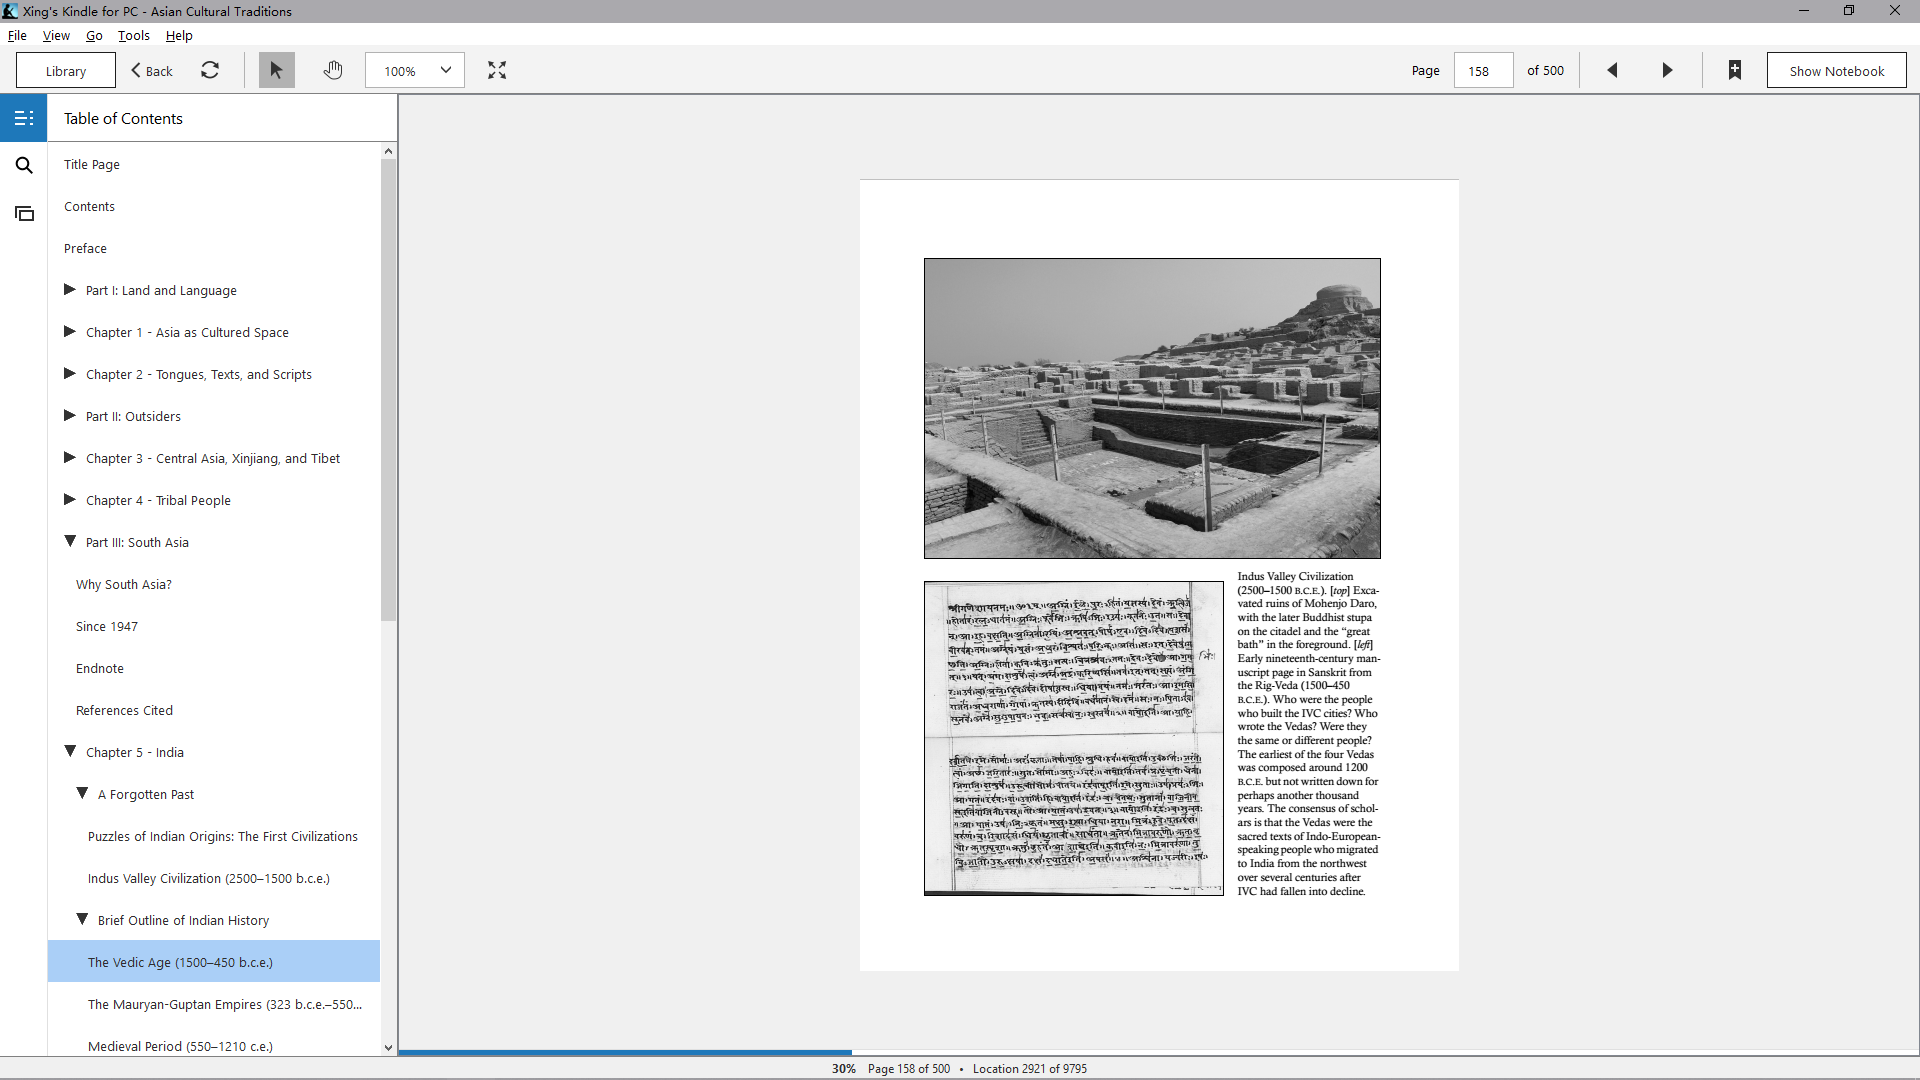Click the TOC scrollbar down arrow
The width and height of the screenshot is (1920, 1080).
[388, 1047]
